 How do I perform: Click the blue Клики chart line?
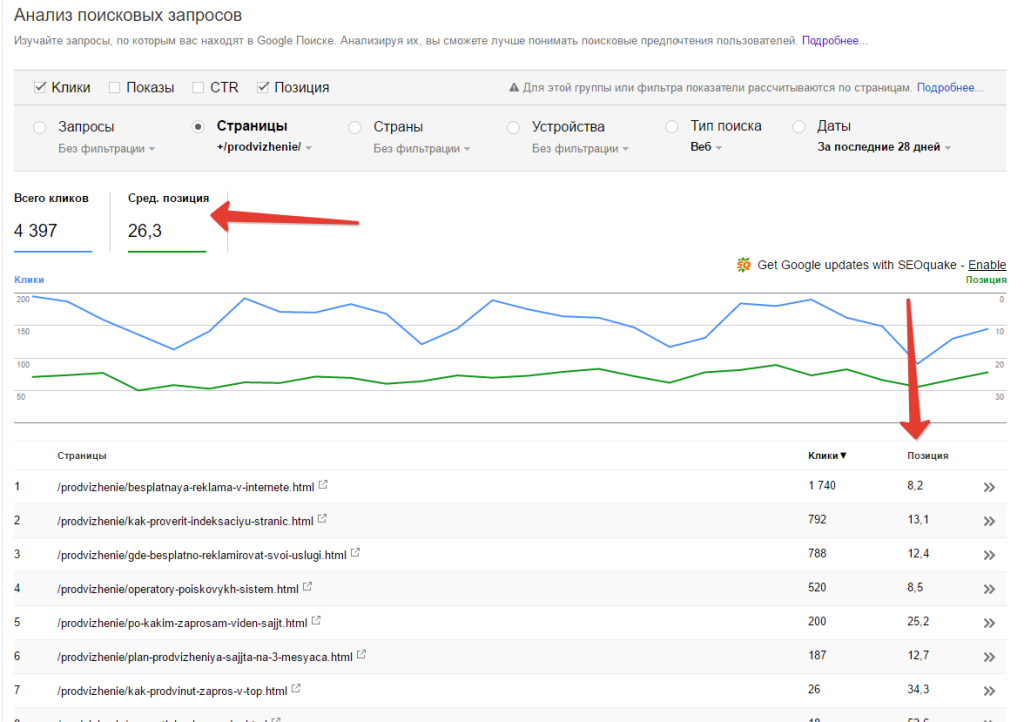coord(492,300)
